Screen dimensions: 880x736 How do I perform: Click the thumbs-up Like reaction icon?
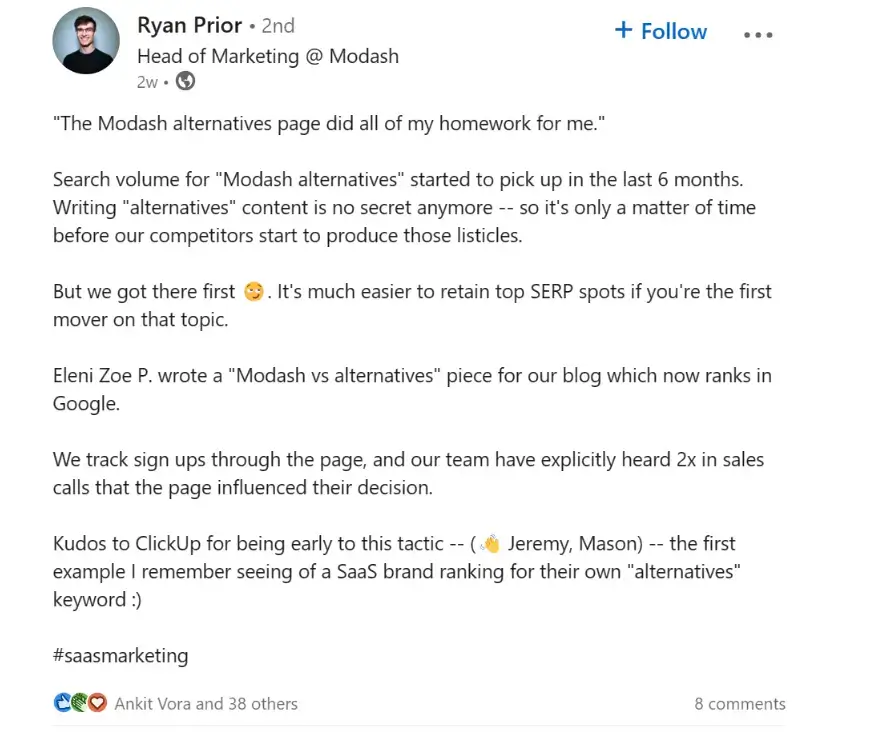click(62, 702)
